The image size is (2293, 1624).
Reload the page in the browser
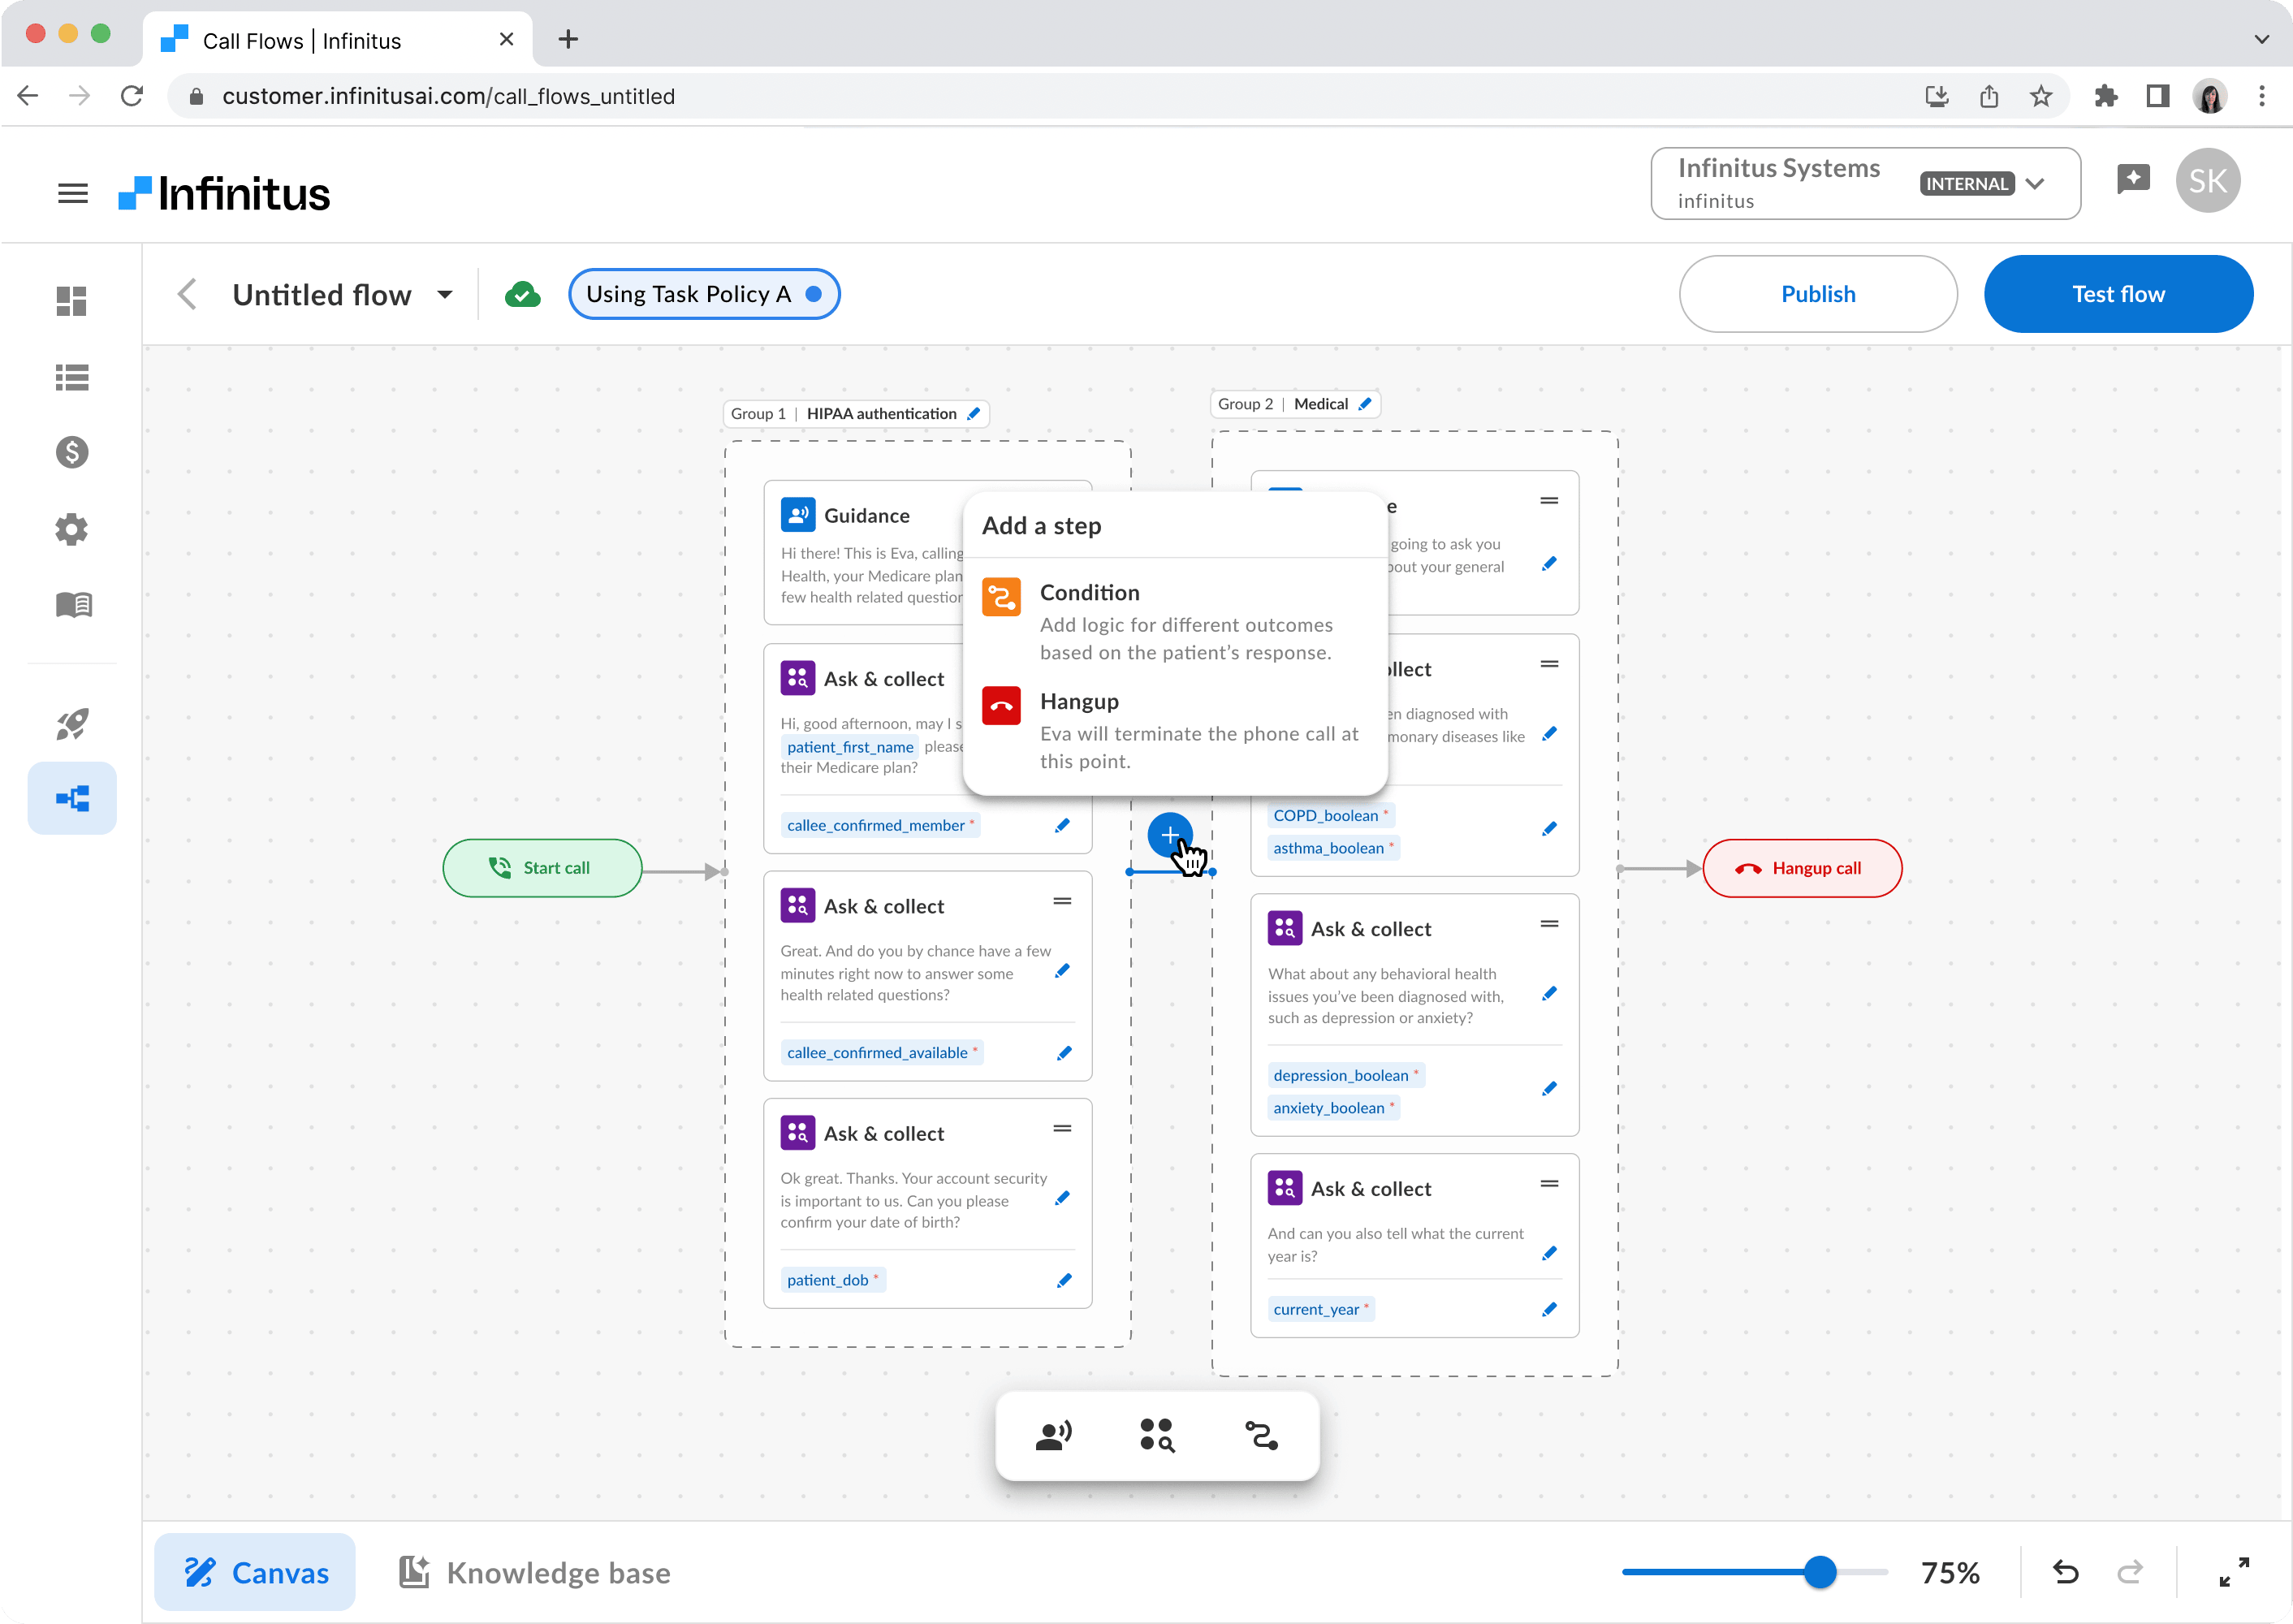[x=131, y=96]
